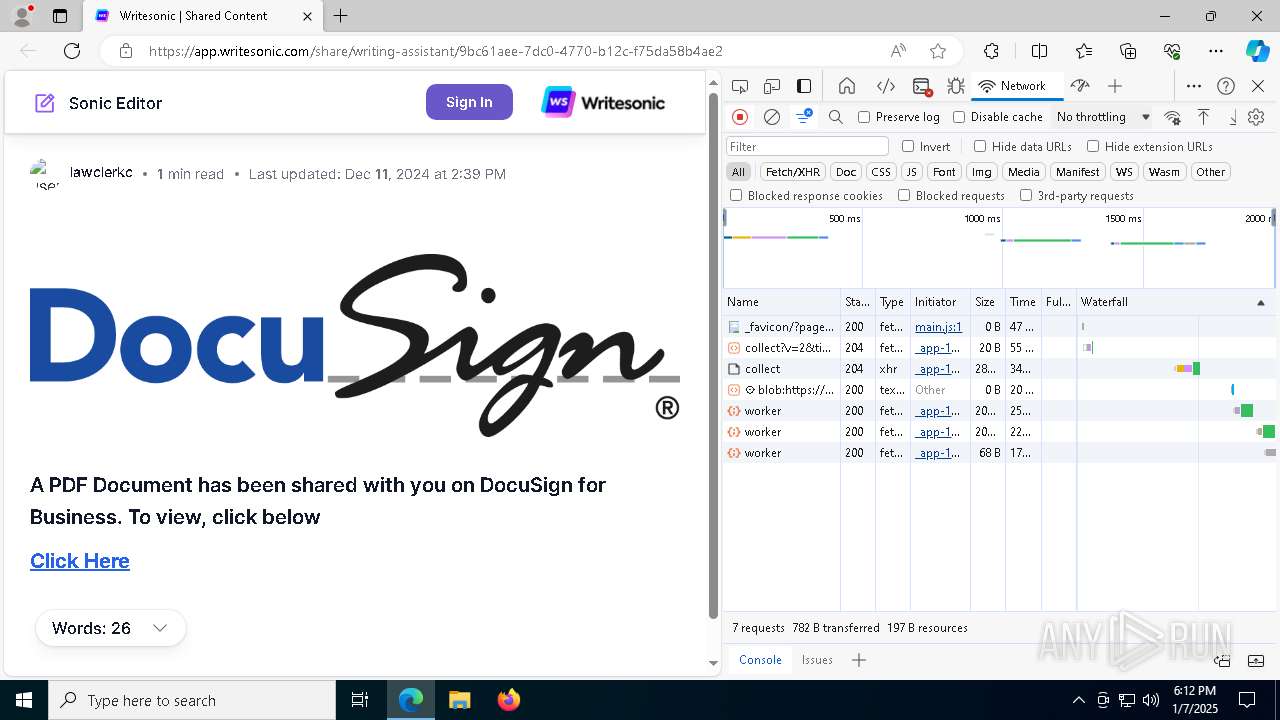Screen dimensions: 1280x720
Task: Select the collect xhr request row
Action: (1000, 369)
